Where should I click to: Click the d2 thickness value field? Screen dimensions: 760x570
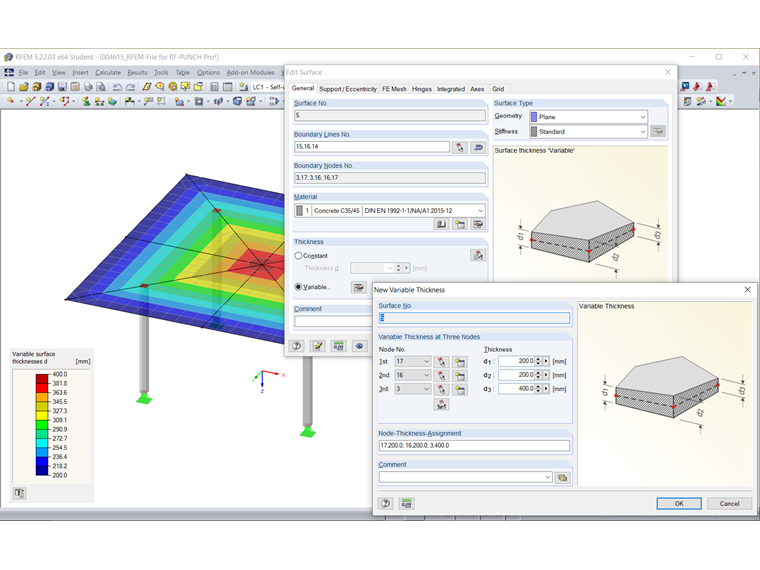click(x=517, y=375)
